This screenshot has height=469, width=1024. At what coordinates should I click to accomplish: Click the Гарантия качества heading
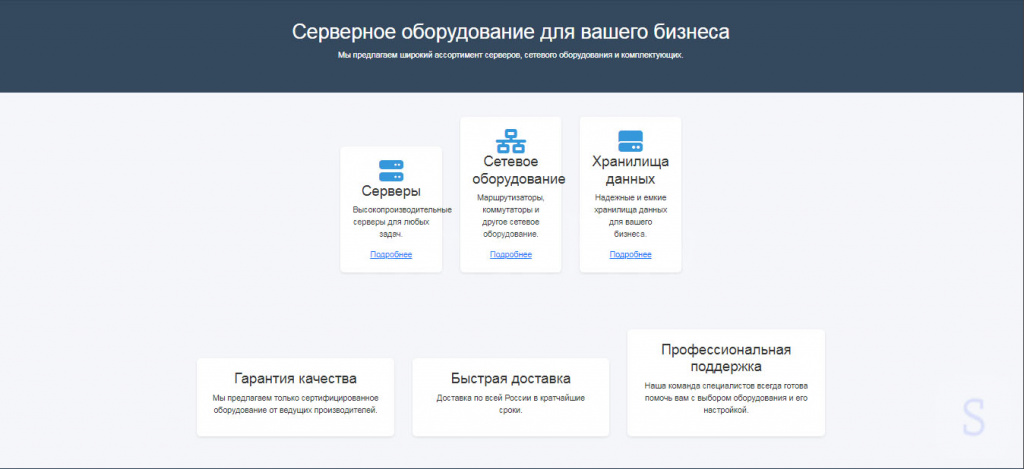coord(295,379)
